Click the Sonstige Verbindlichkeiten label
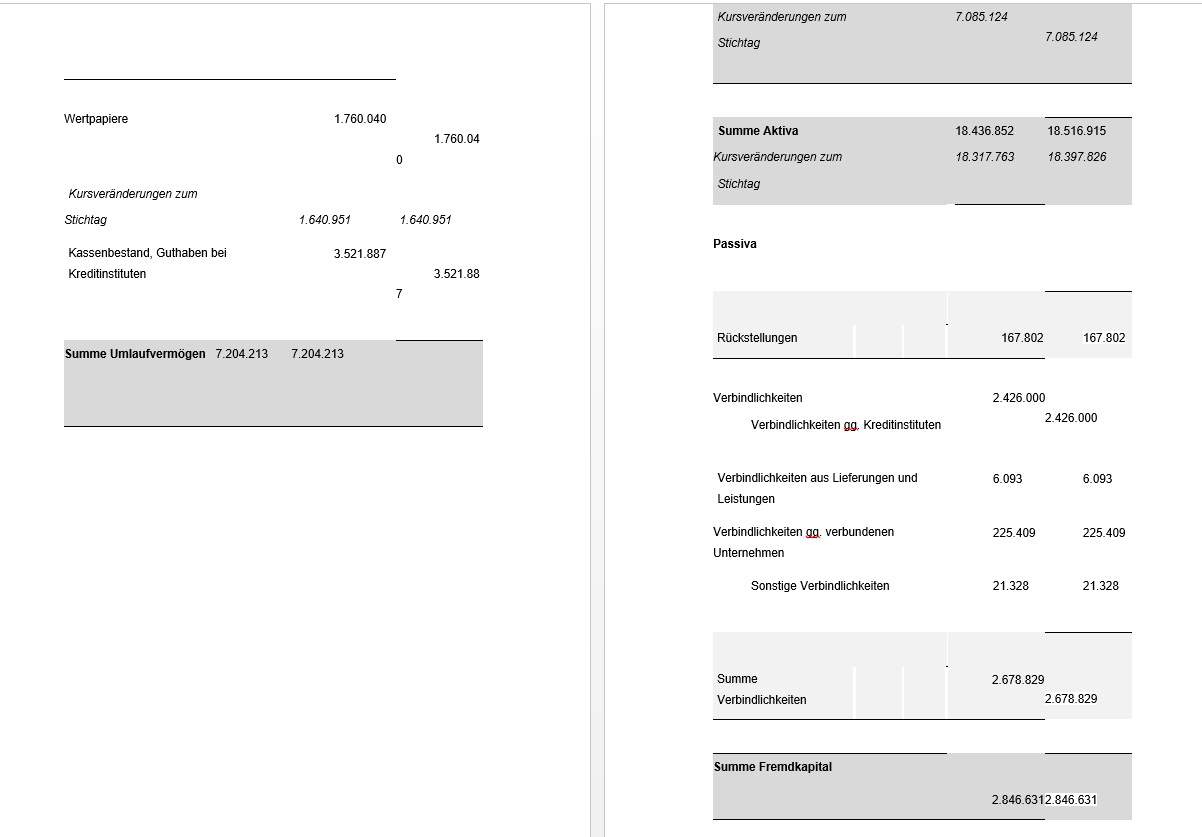Image resolution: width=1202 pixels, height=837 pixels. pos(819,586)
